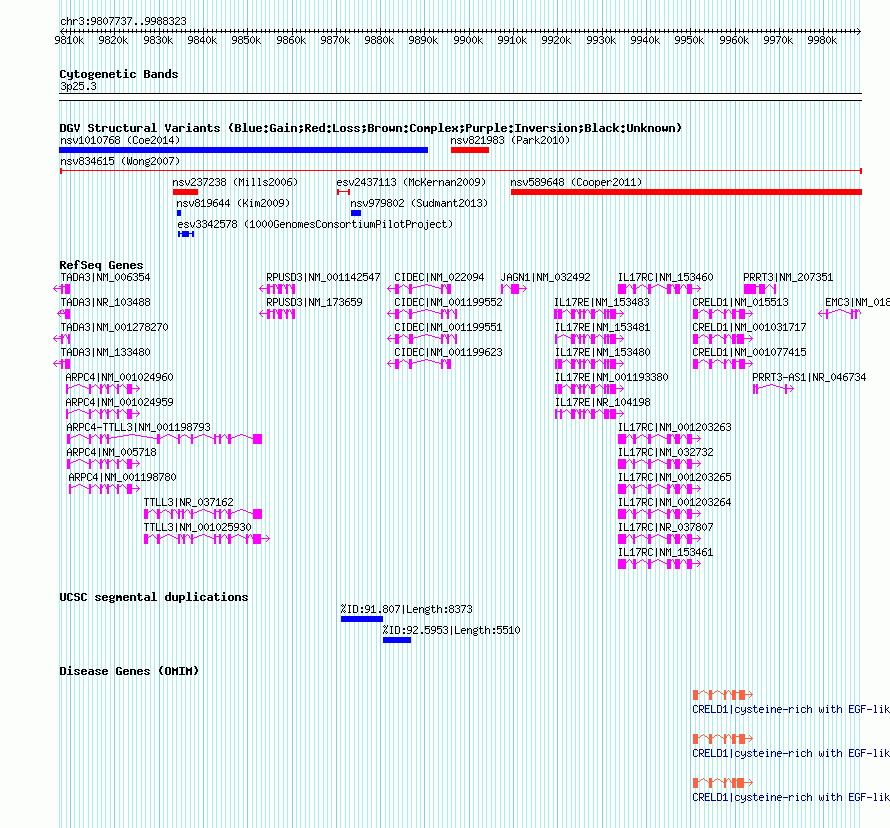Select transcript label TADA3|NR_103488
Viewport: 890px width, 828px height.
point(105,302)
